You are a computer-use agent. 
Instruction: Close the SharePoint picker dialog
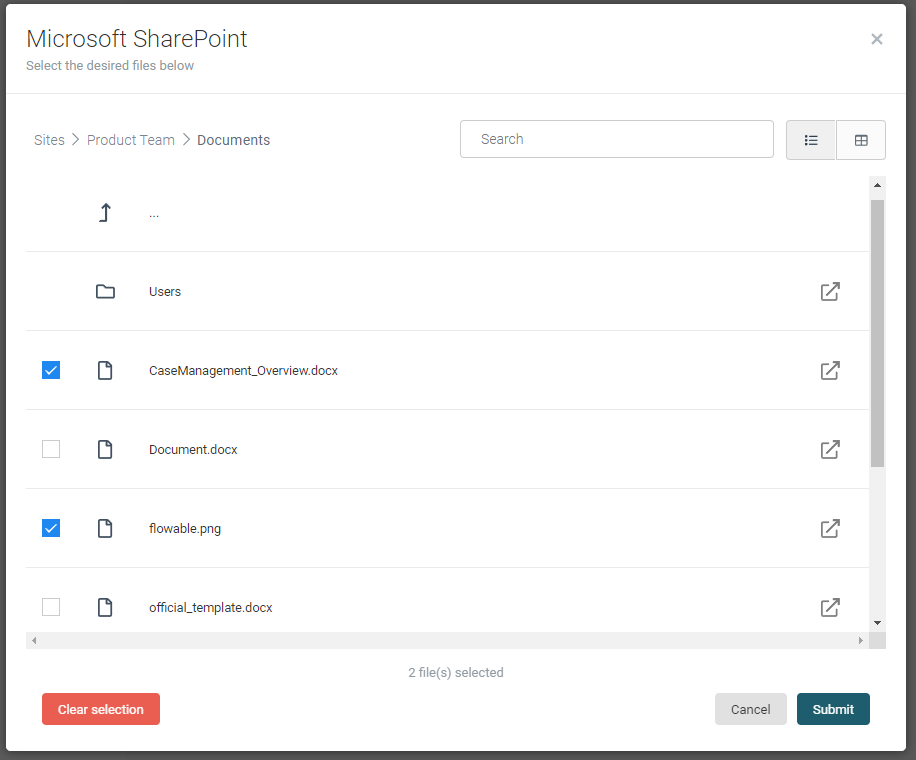click(x=877, y=39)
